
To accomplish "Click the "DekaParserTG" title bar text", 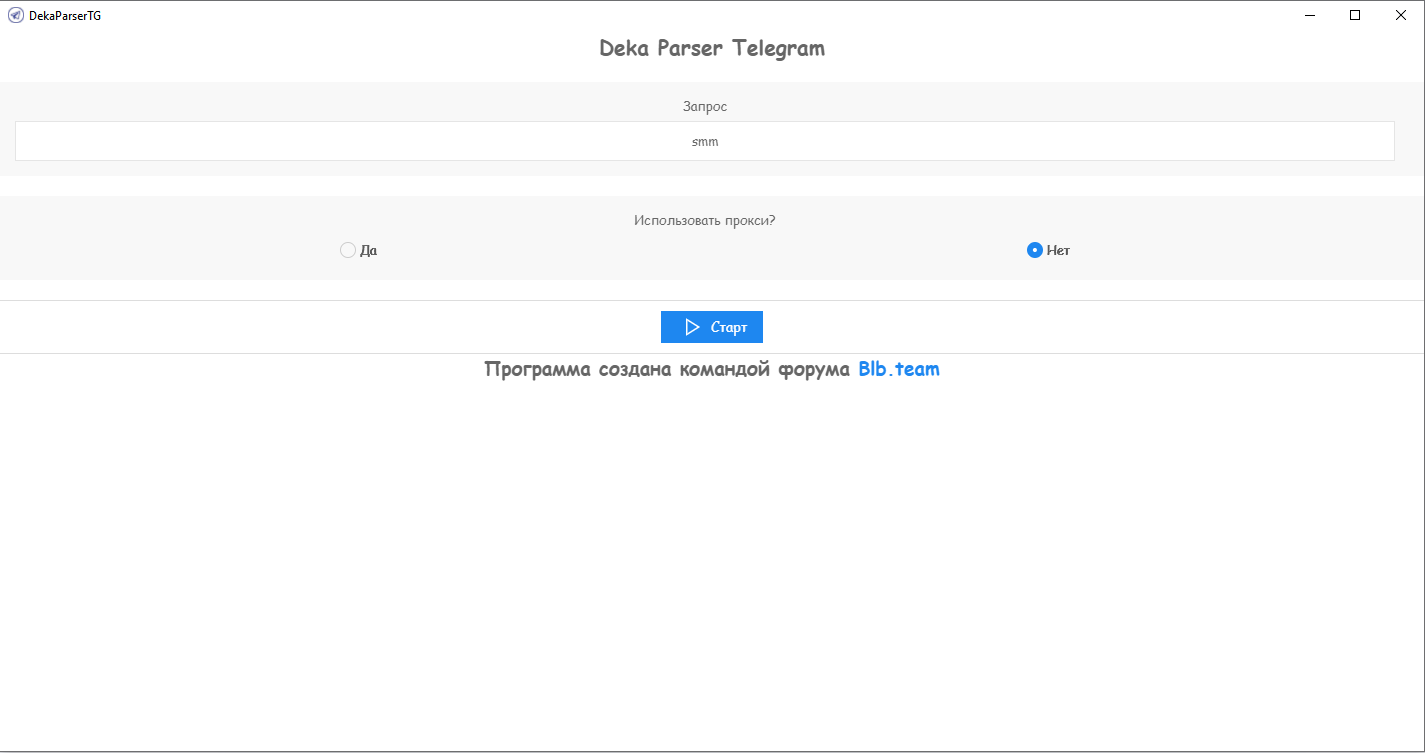I will coord(65,16).
